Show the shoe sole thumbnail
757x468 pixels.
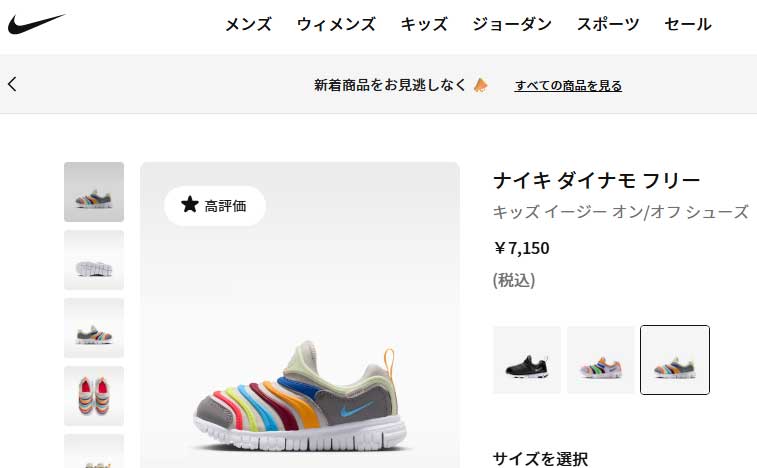tap(94, 260)
